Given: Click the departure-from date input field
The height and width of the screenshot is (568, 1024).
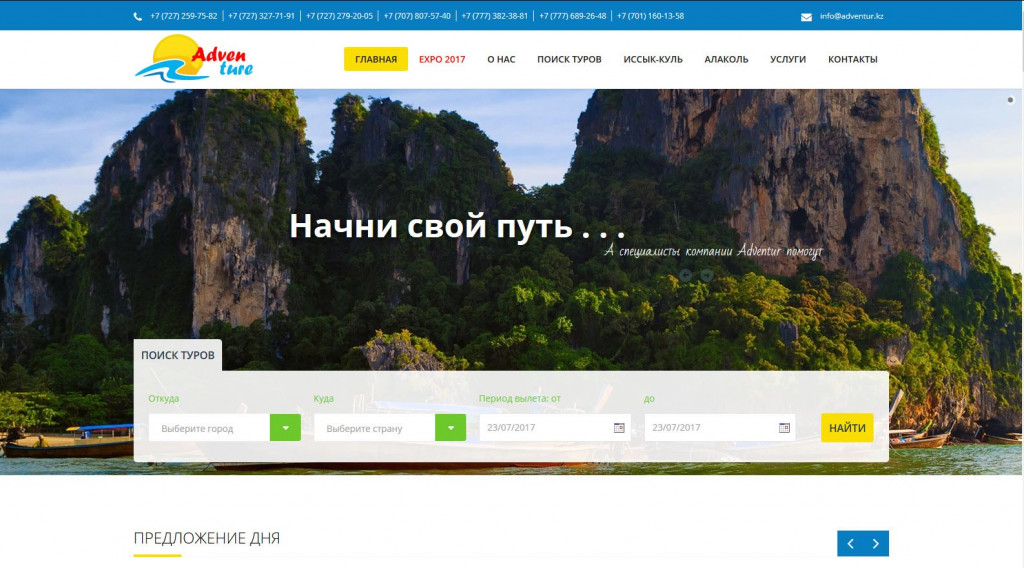Looking at the screenshot, I should coord(545,428).
